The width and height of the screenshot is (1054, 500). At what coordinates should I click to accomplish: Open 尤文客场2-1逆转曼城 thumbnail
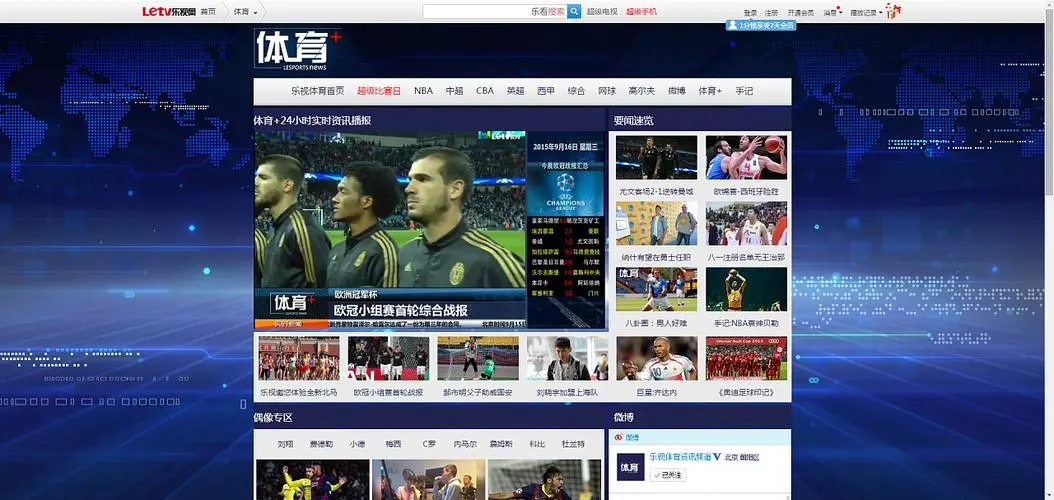(x=656, y=157)
